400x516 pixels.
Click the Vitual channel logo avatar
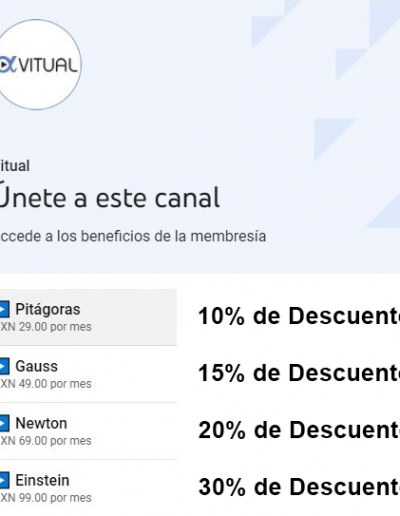tap(38, 64)
